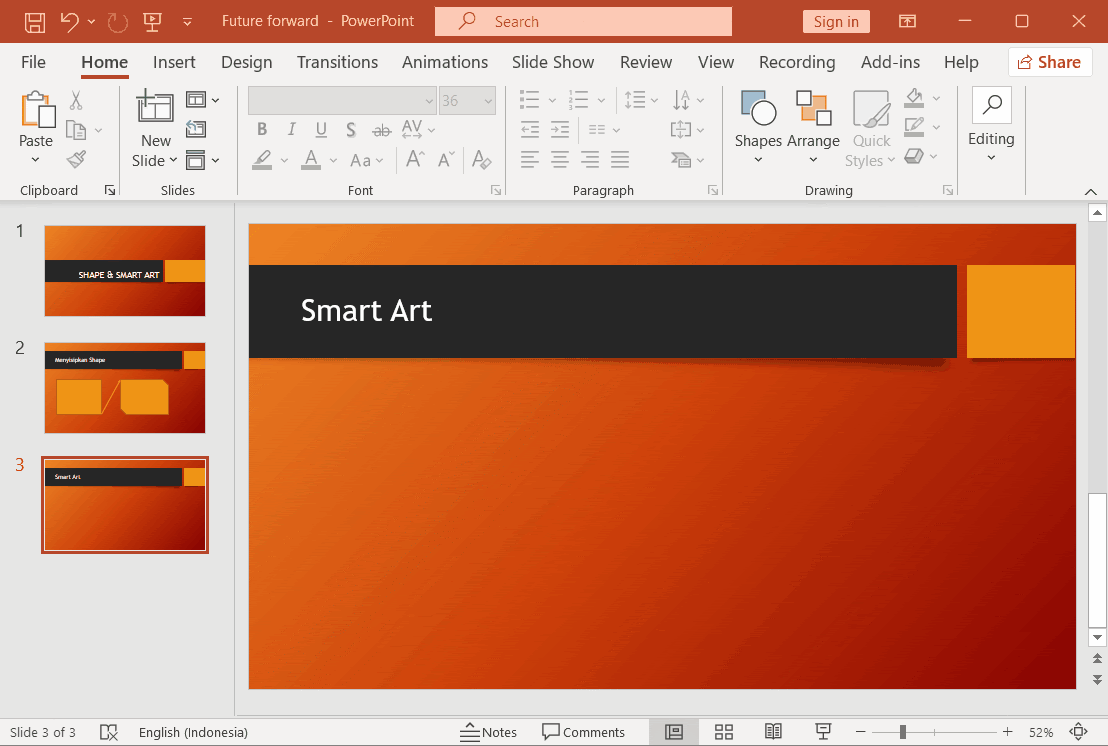
Task: Click the Save icon in title bar
Action: coord(35,22)
